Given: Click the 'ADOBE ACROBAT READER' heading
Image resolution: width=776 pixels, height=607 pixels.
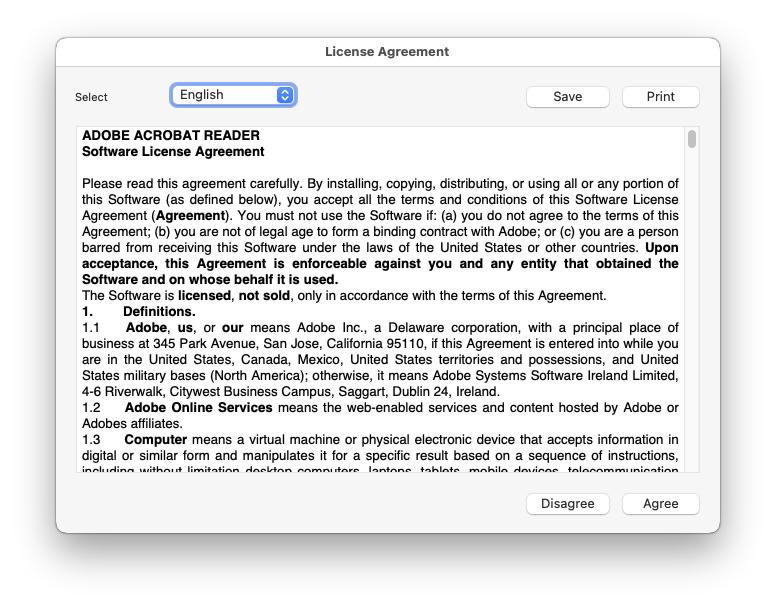Looking at the screenshot, I should (171, 136).
